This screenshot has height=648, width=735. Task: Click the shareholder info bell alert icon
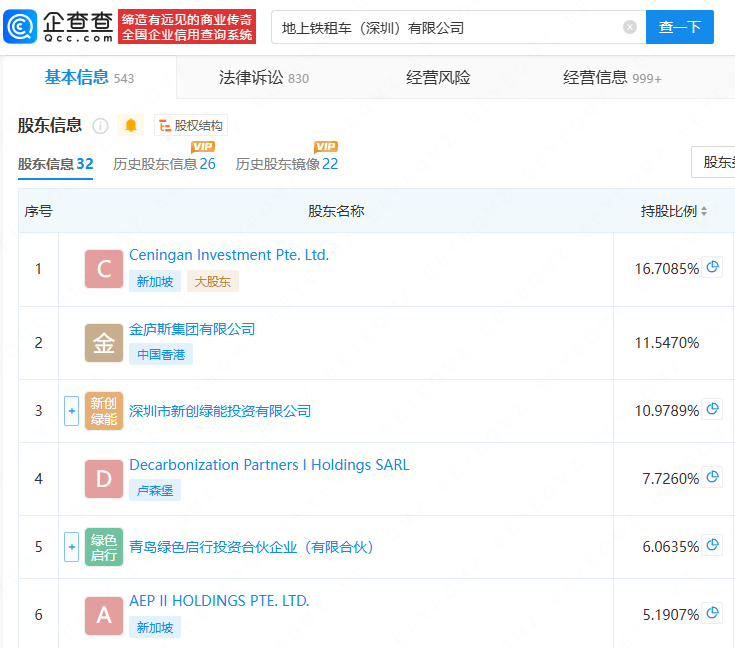point(131,125)
